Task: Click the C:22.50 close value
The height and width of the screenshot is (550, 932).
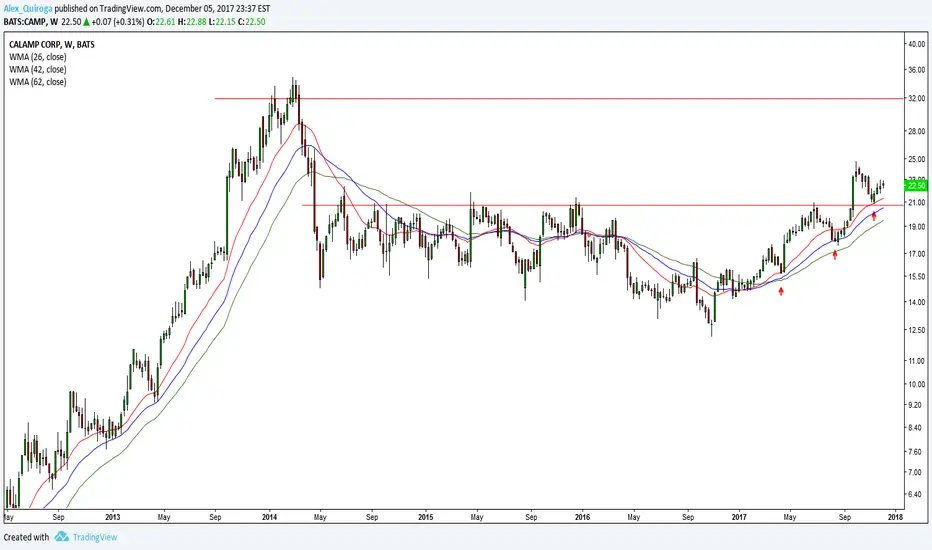Action: [251, 21]
